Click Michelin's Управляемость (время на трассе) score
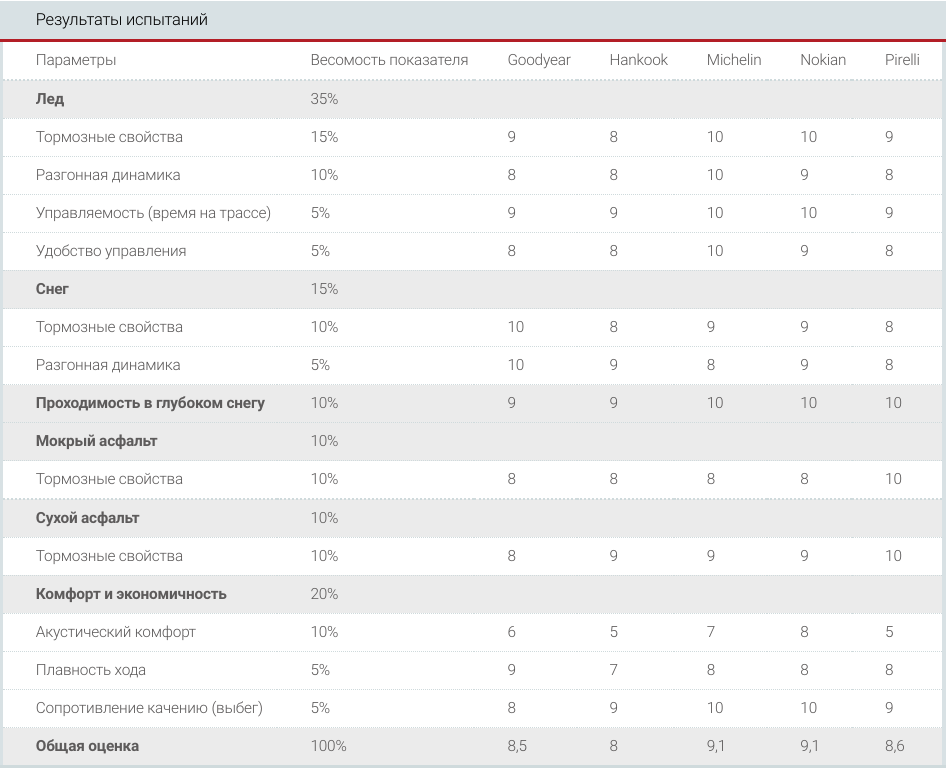The image size is (947, 768). pyautogui.click(x=715, y=213)
